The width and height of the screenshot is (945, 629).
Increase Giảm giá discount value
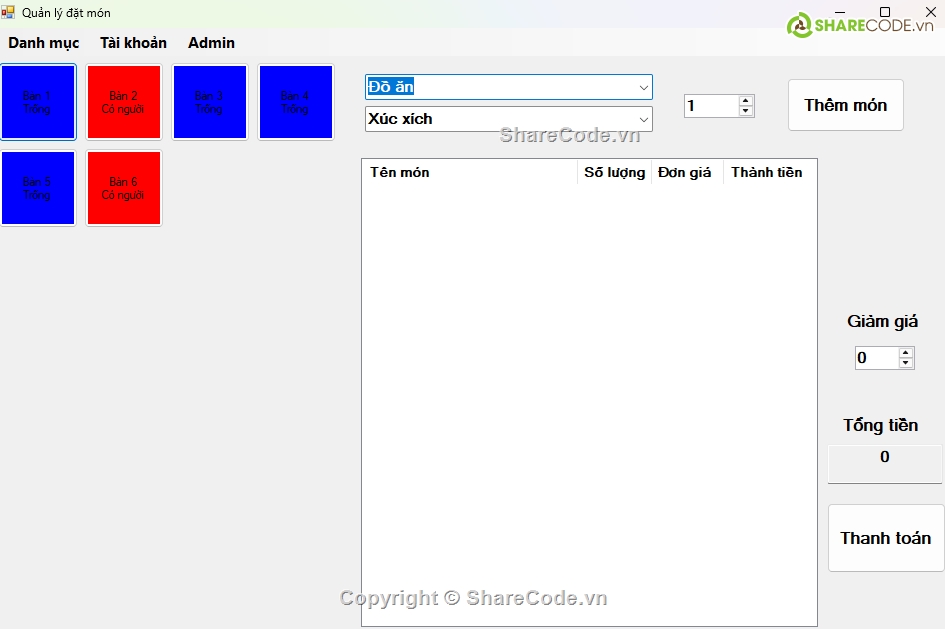pyautogui.click(x=906, y=352)
